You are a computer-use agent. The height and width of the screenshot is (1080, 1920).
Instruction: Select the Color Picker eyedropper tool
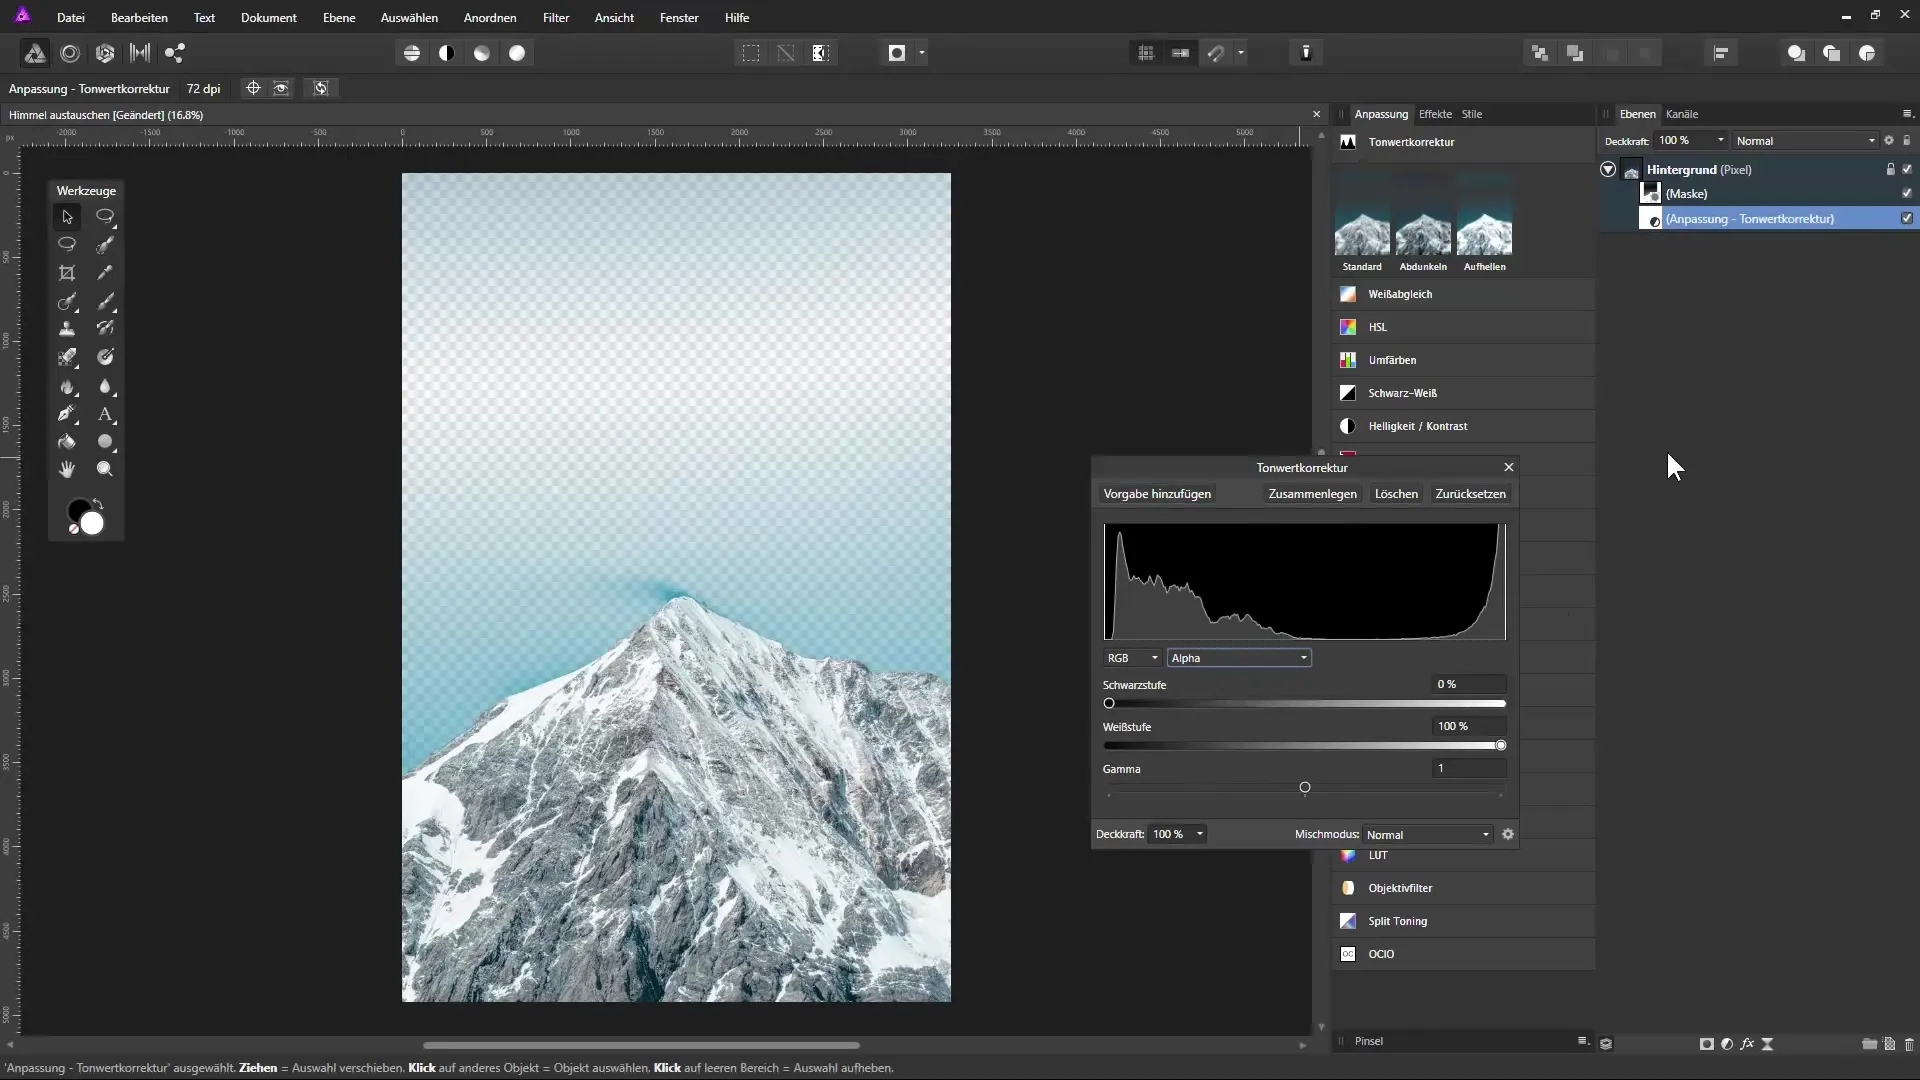[x=105, y=273]
